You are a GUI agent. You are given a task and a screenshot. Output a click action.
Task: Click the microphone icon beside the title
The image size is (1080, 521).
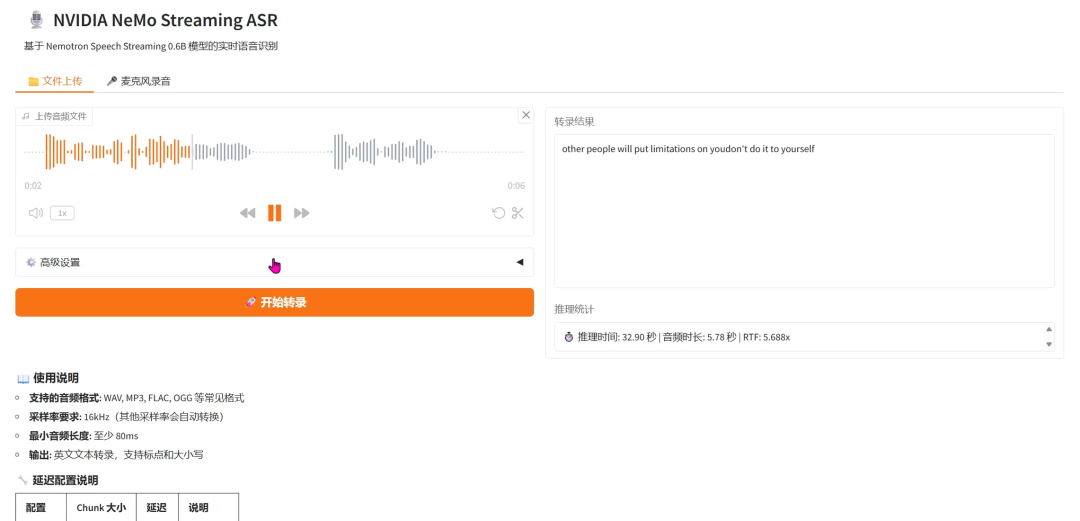pos(37,20)
